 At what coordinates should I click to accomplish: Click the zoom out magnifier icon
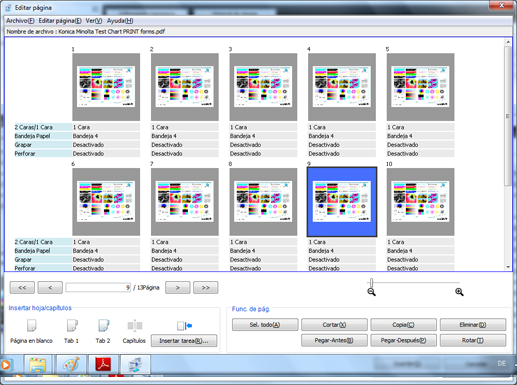pos(371,292)
